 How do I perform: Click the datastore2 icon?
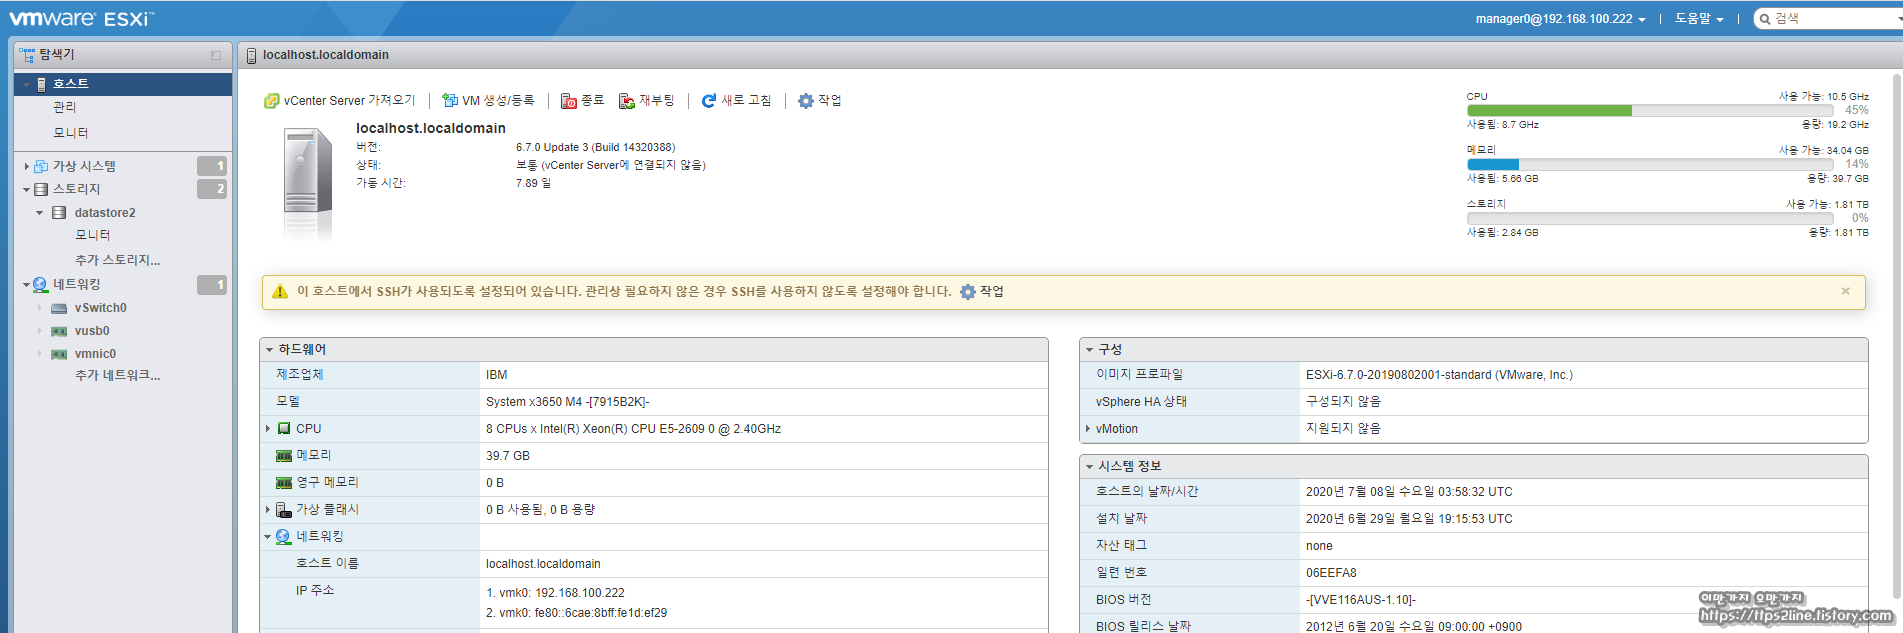[x=59, y=213]
